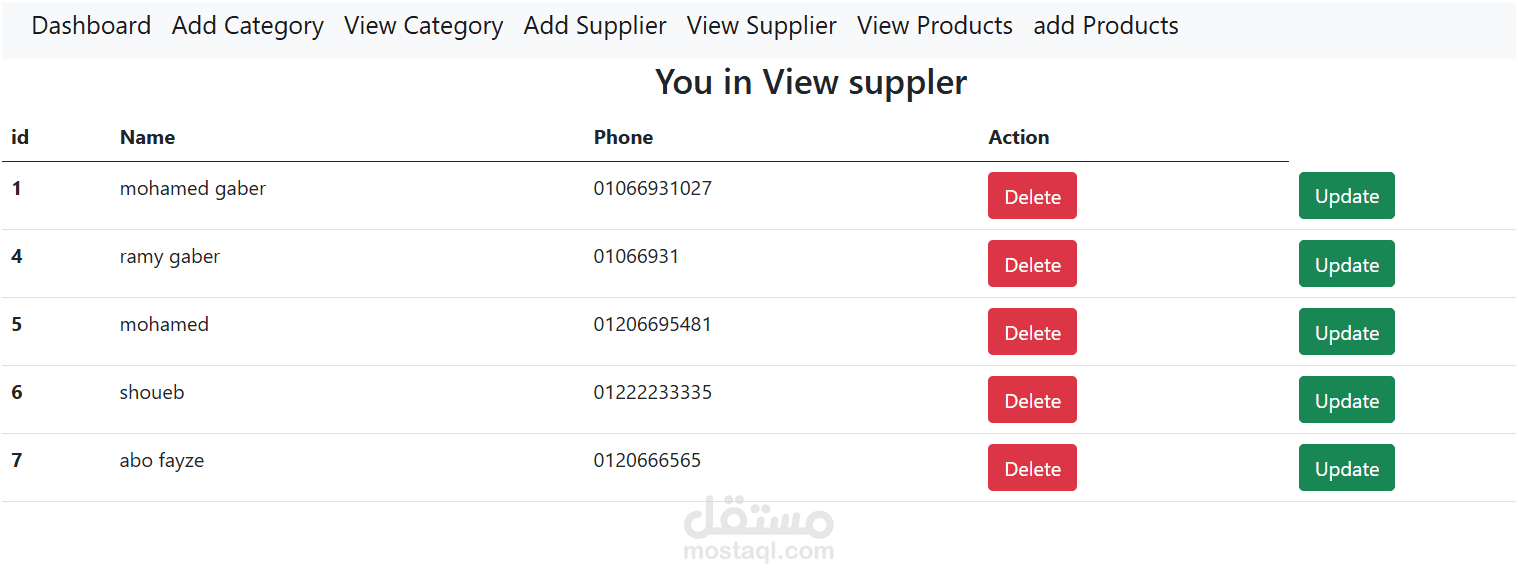Update supplier shoueb
This screenshot has height=576, width=1518.
coord(1346,400)
